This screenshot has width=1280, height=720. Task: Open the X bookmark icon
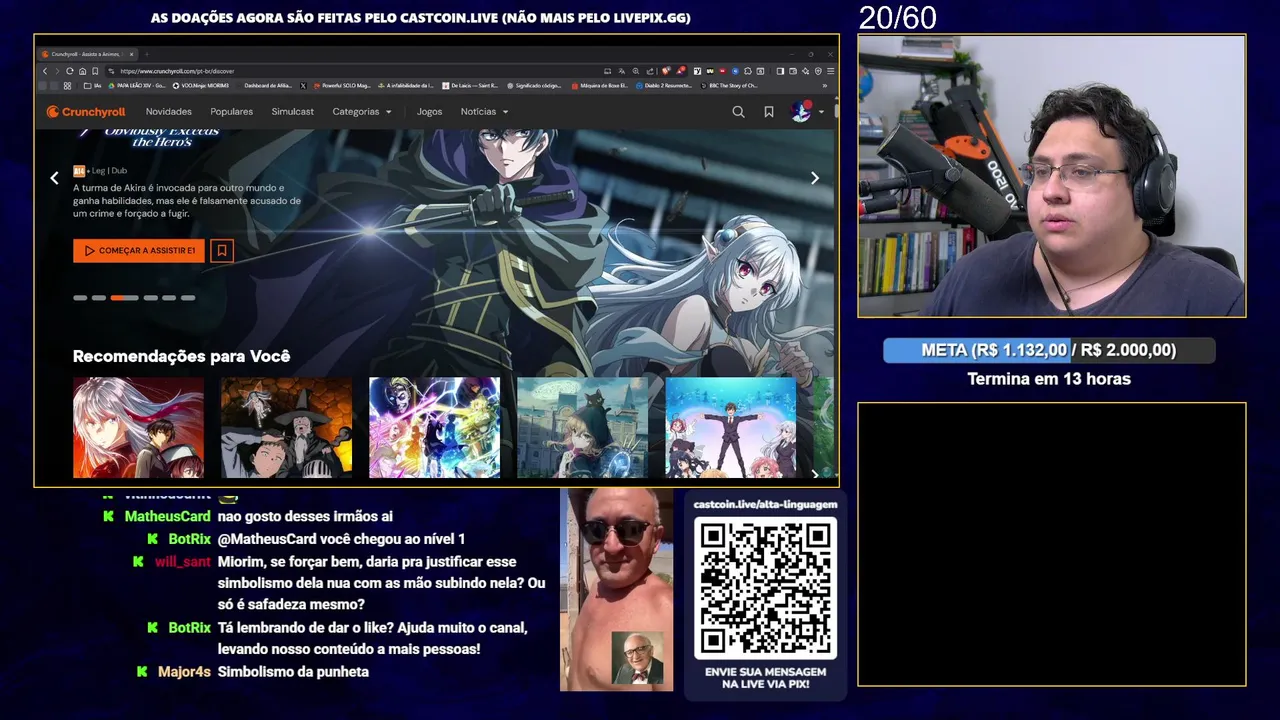pos(303,86)
